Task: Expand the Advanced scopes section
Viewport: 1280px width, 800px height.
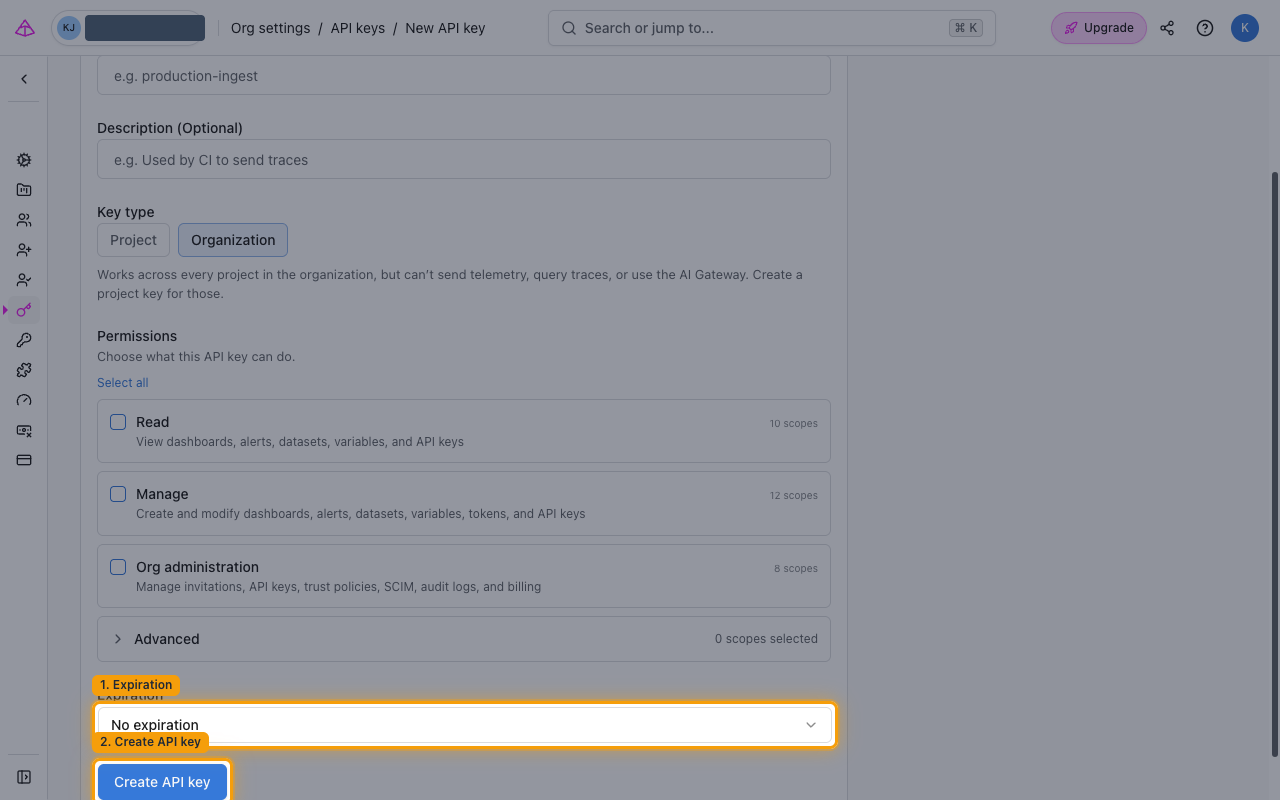Action: point(464,639)
